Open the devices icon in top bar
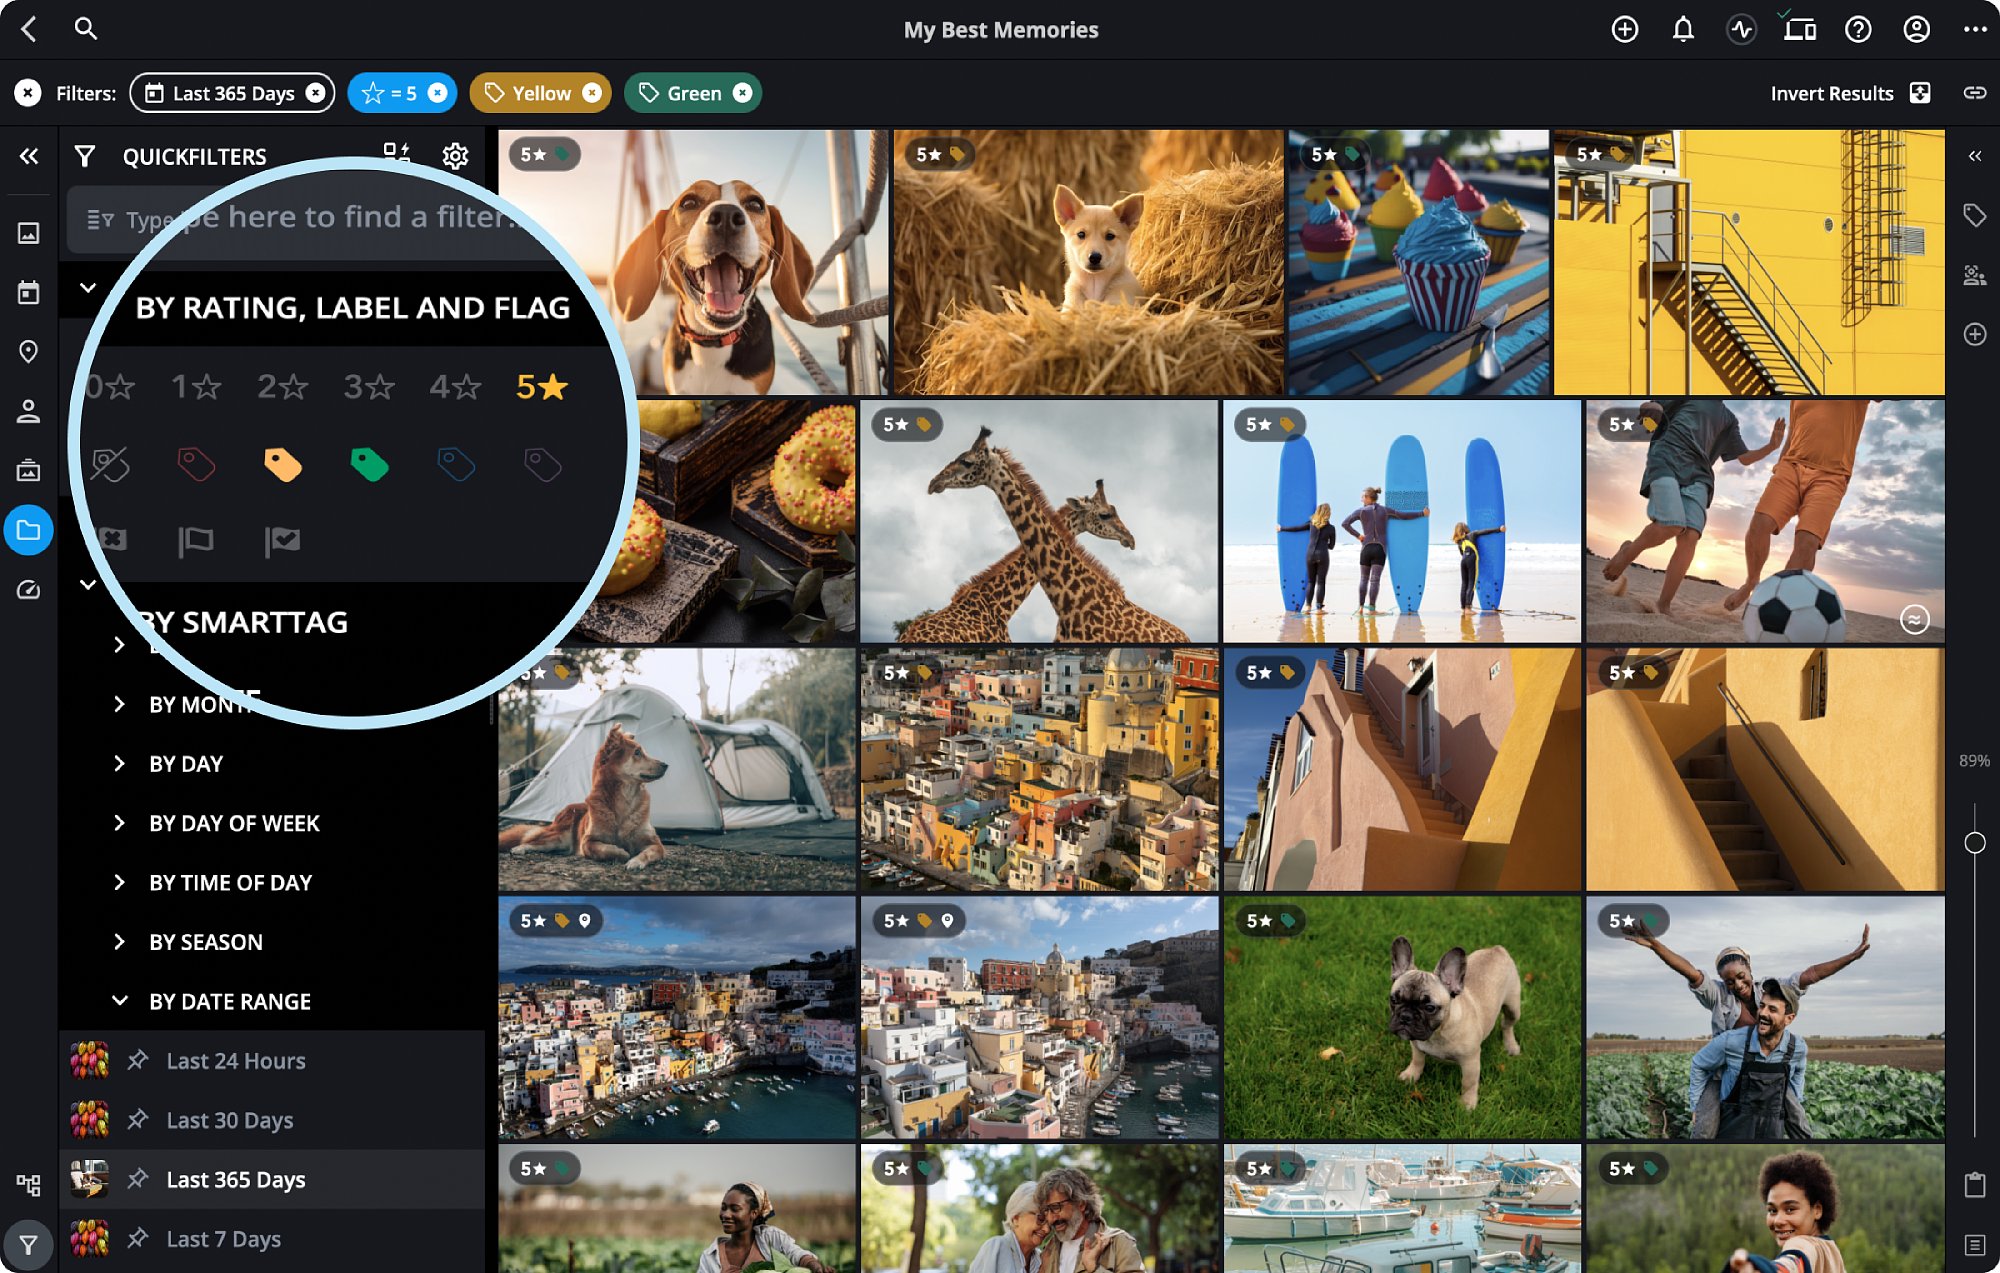Viewport: 2000px width, 1273px height. [1799, 28]
